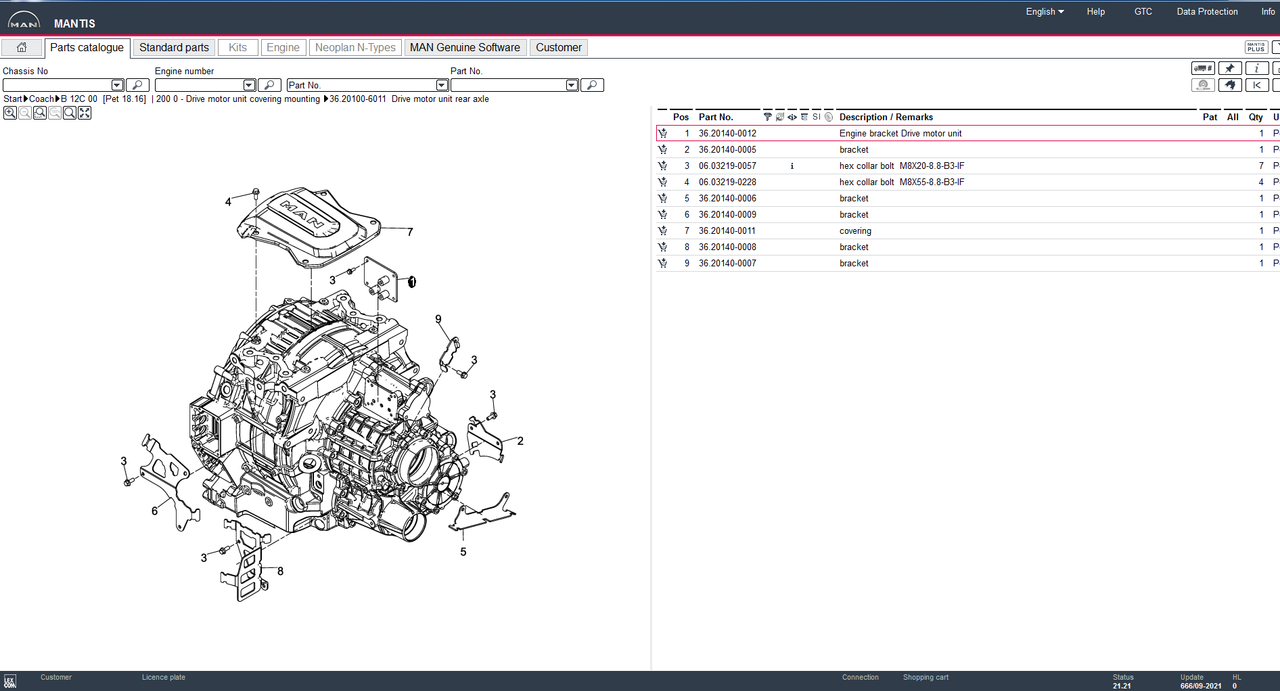The image size is (1280, 691).
Task: Select part number 36.20140-0007
Action: click(727, 263)
